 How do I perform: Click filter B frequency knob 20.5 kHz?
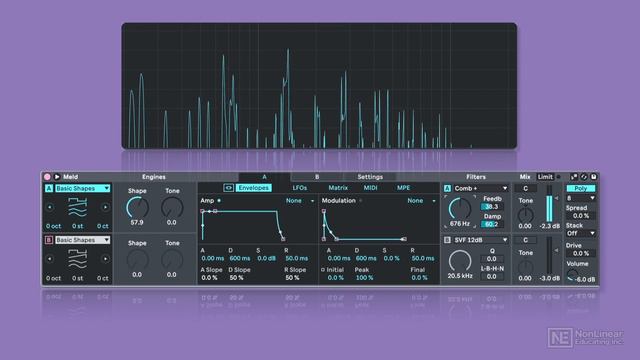pyautogui.click(x=460, y=261)
